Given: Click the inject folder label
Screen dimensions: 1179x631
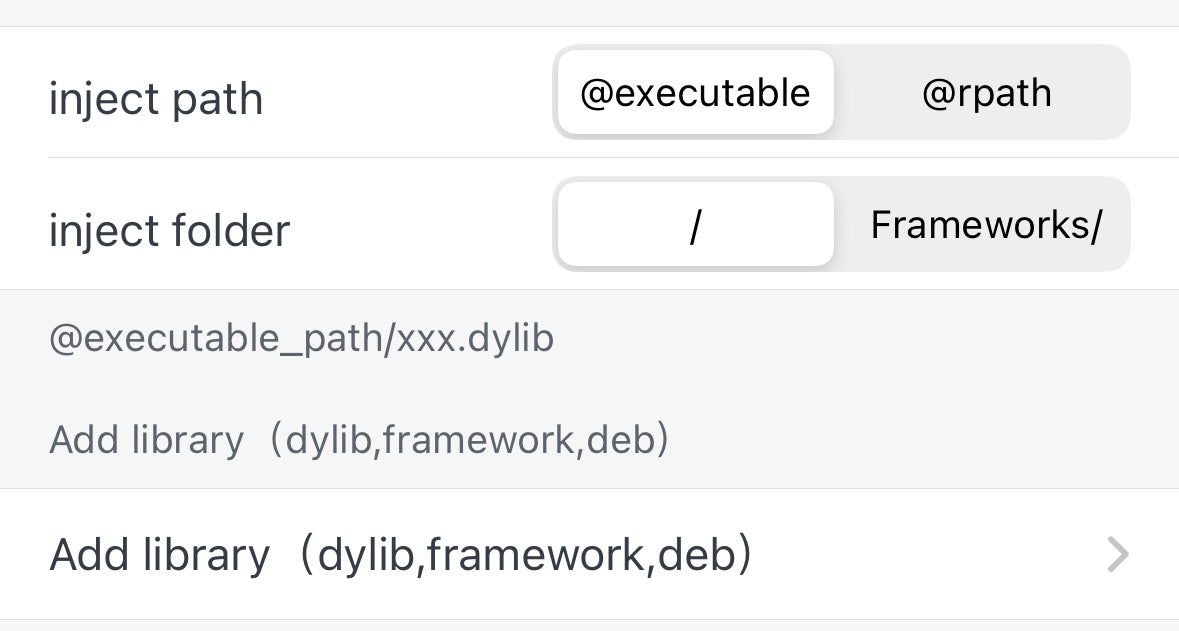Looking at the screenshot, I should [x=169, y=231].
